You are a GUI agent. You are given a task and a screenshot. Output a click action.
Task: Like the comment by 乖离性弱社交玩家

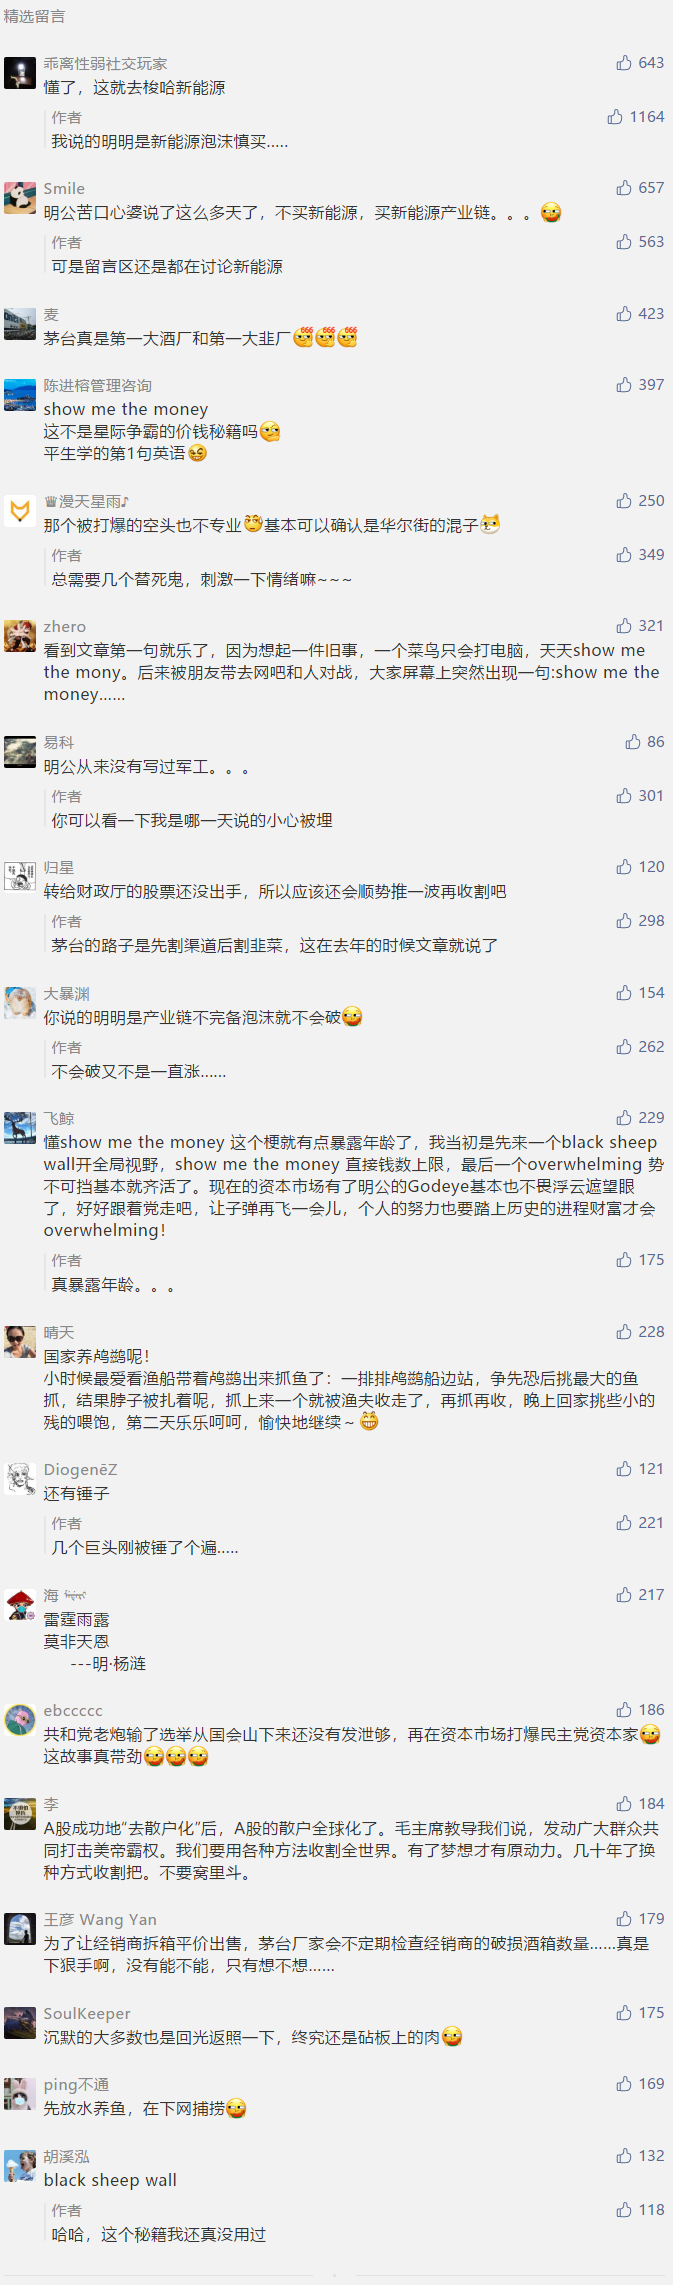click(x=624, y=63)
